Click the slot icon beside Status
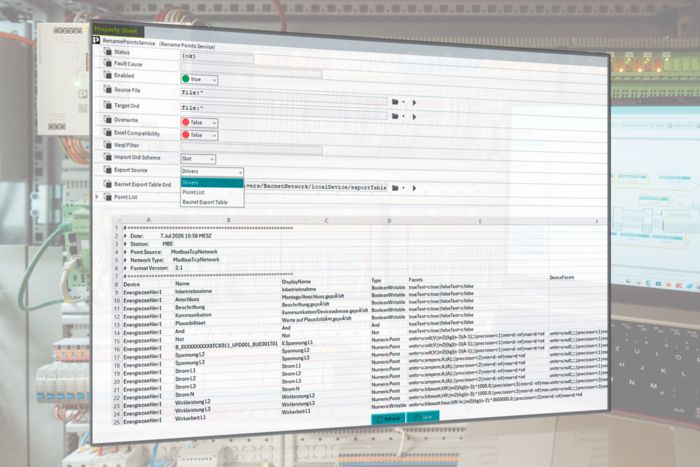Screen dimensions: 700x467 [x=108, y=51]
